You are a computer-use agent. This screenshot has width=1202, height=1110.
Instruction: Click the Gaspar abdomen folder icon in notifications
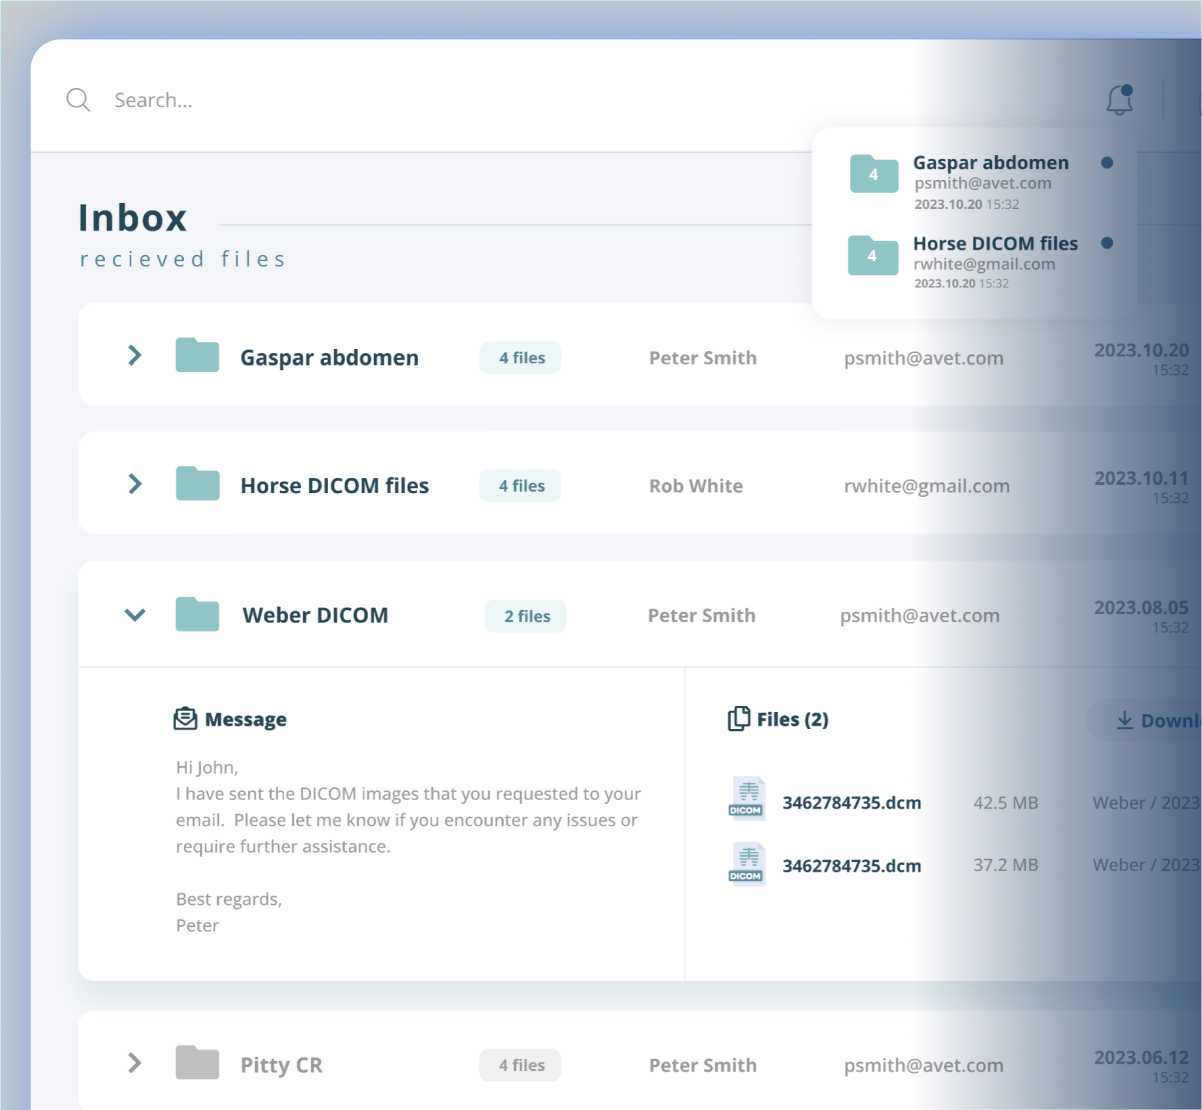point(874,174)
